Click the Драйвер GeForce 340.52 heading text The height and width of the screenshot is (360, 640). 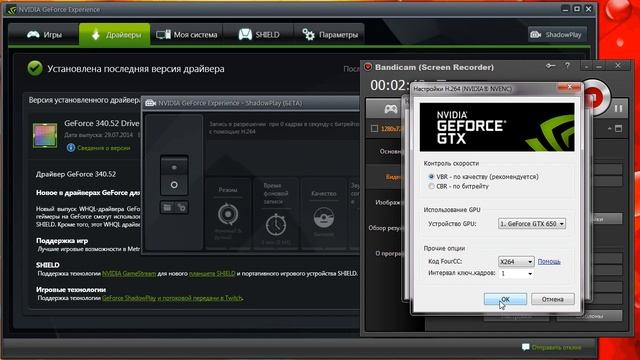pyautogui.click(x=76, y=174)
